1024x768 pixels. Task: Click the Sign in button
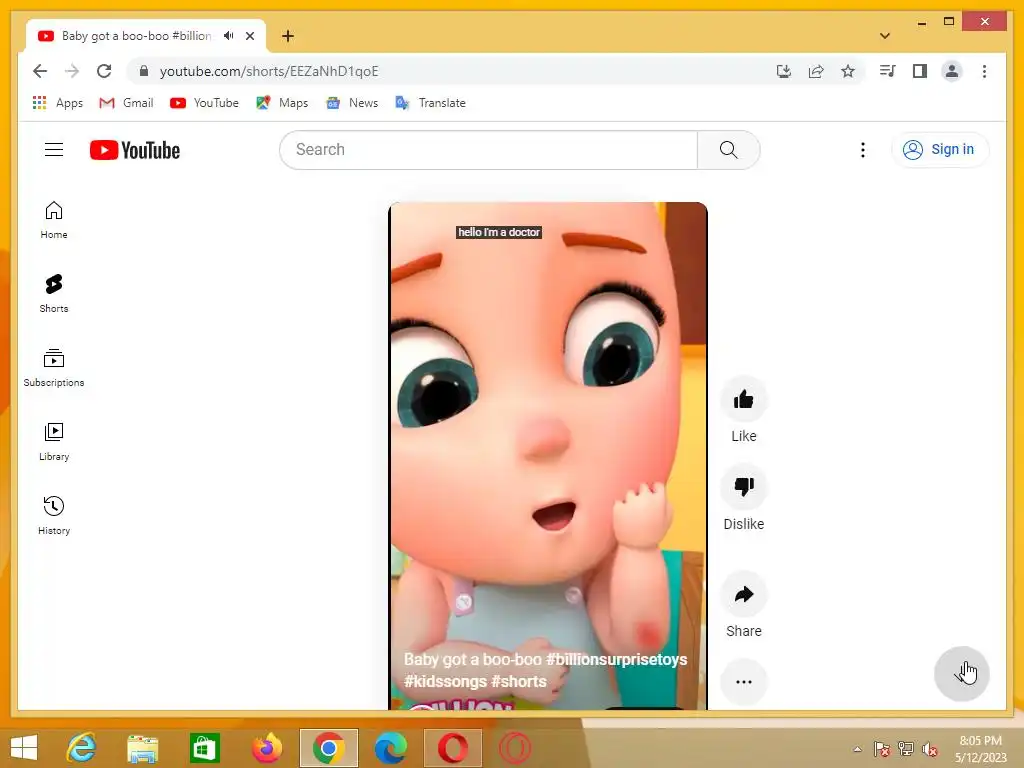point(940,150)
